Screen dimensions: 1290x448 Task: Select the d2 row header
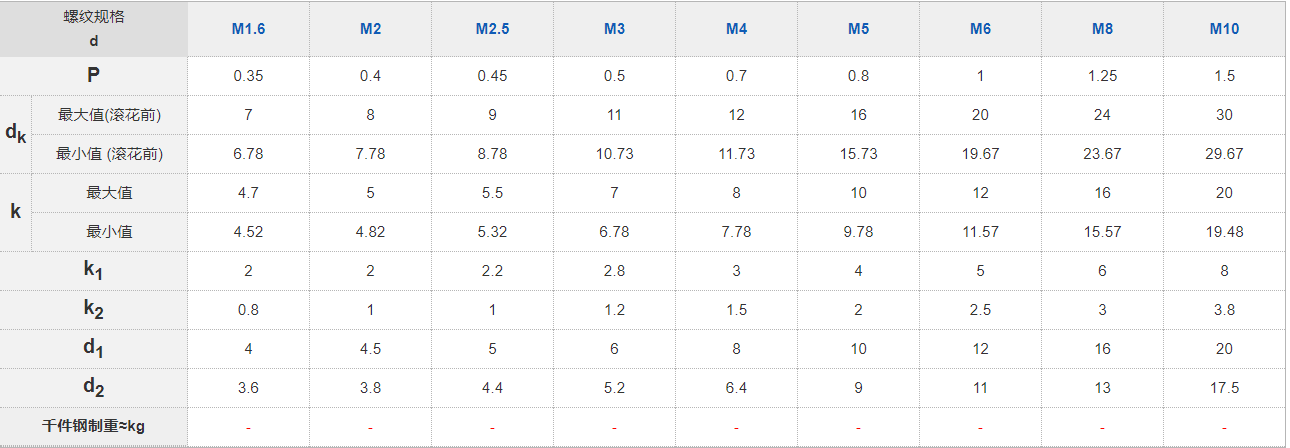pyautogui.click(x=94, y=388)
